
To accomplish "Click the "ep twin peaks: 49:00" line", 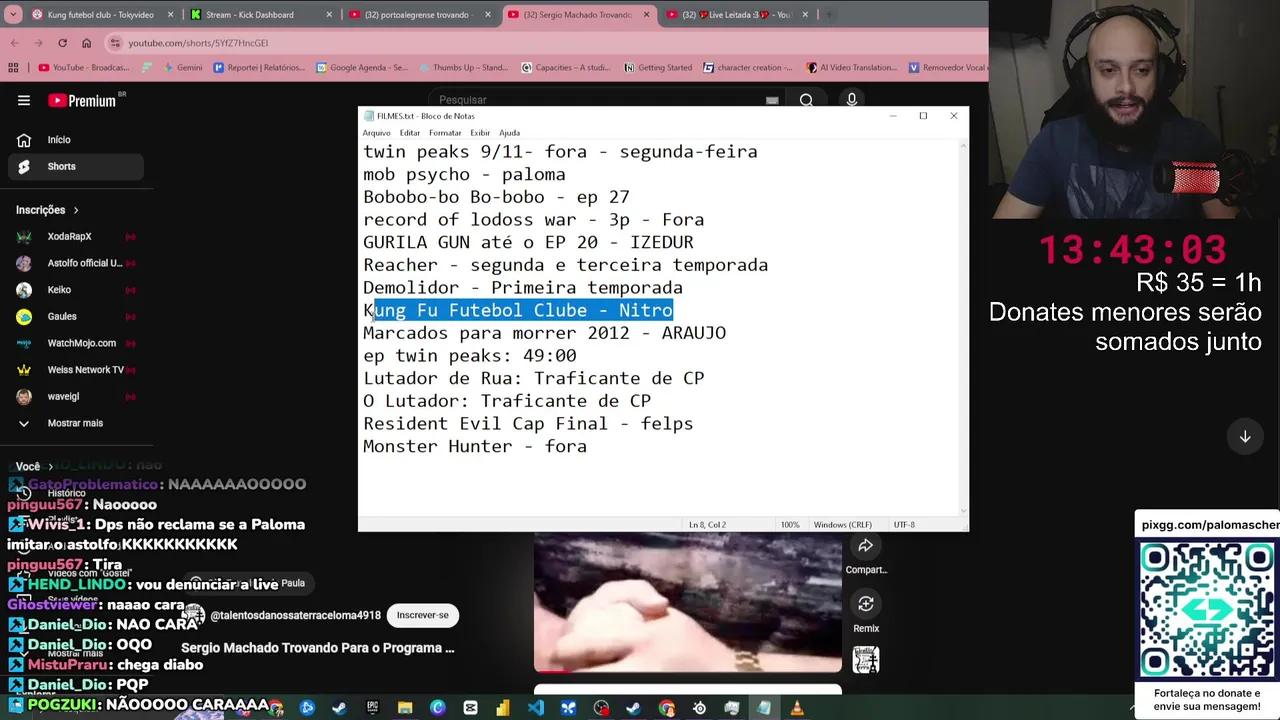I will [x=470, y=356].
